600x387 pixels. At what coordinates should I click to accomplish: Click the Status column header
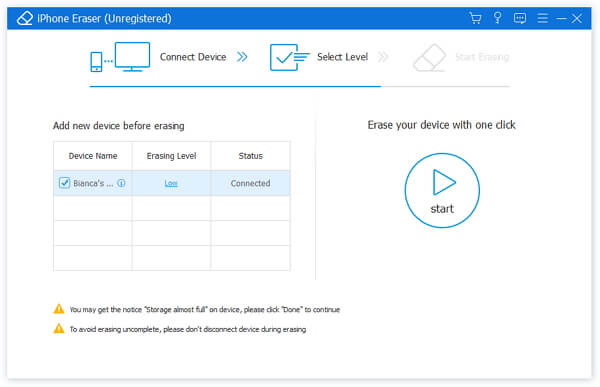(251, 156)
